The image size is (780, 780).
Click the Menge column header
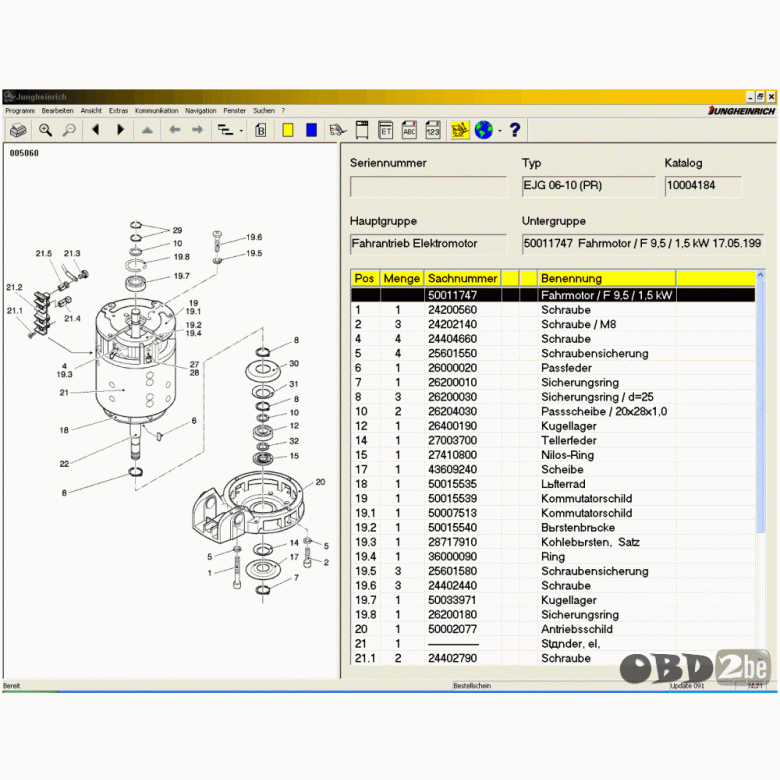tap(402, 279)
